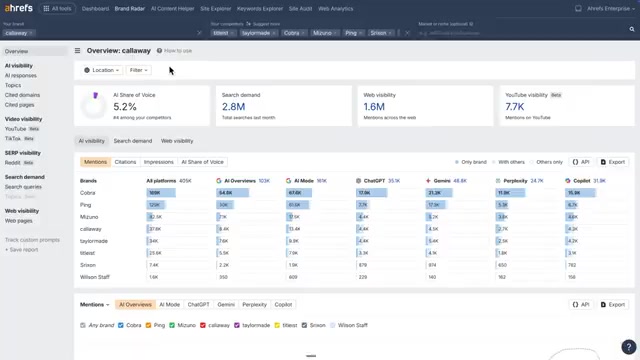Toggle the Mizuno checkbox
Image resolution: width=640 pixels, height=360 pixels.
click(172, 325)
